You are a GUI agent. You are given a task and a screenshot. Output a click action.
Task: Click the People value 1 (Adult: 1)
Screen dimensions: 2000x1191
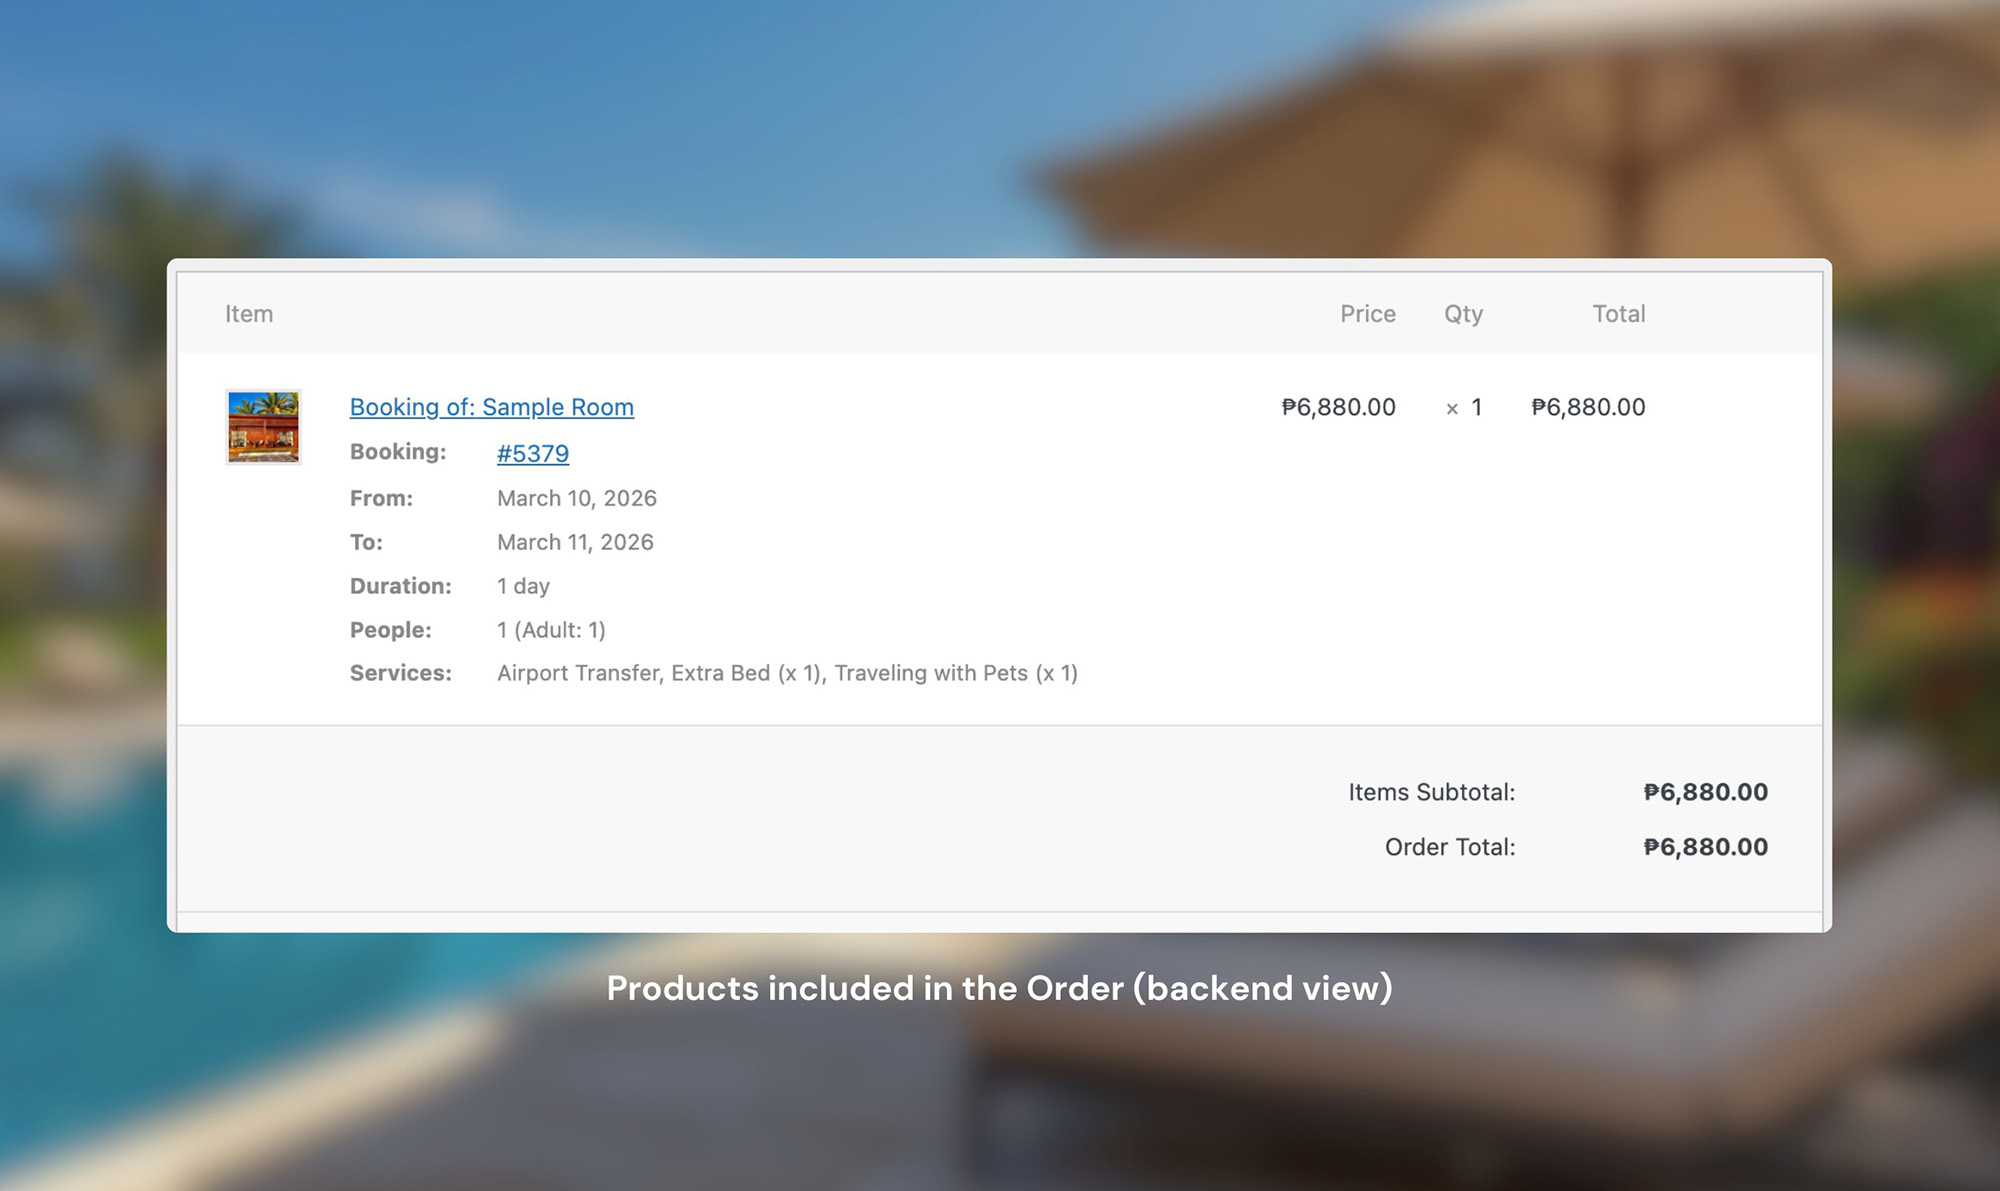(x=551, y=630)
